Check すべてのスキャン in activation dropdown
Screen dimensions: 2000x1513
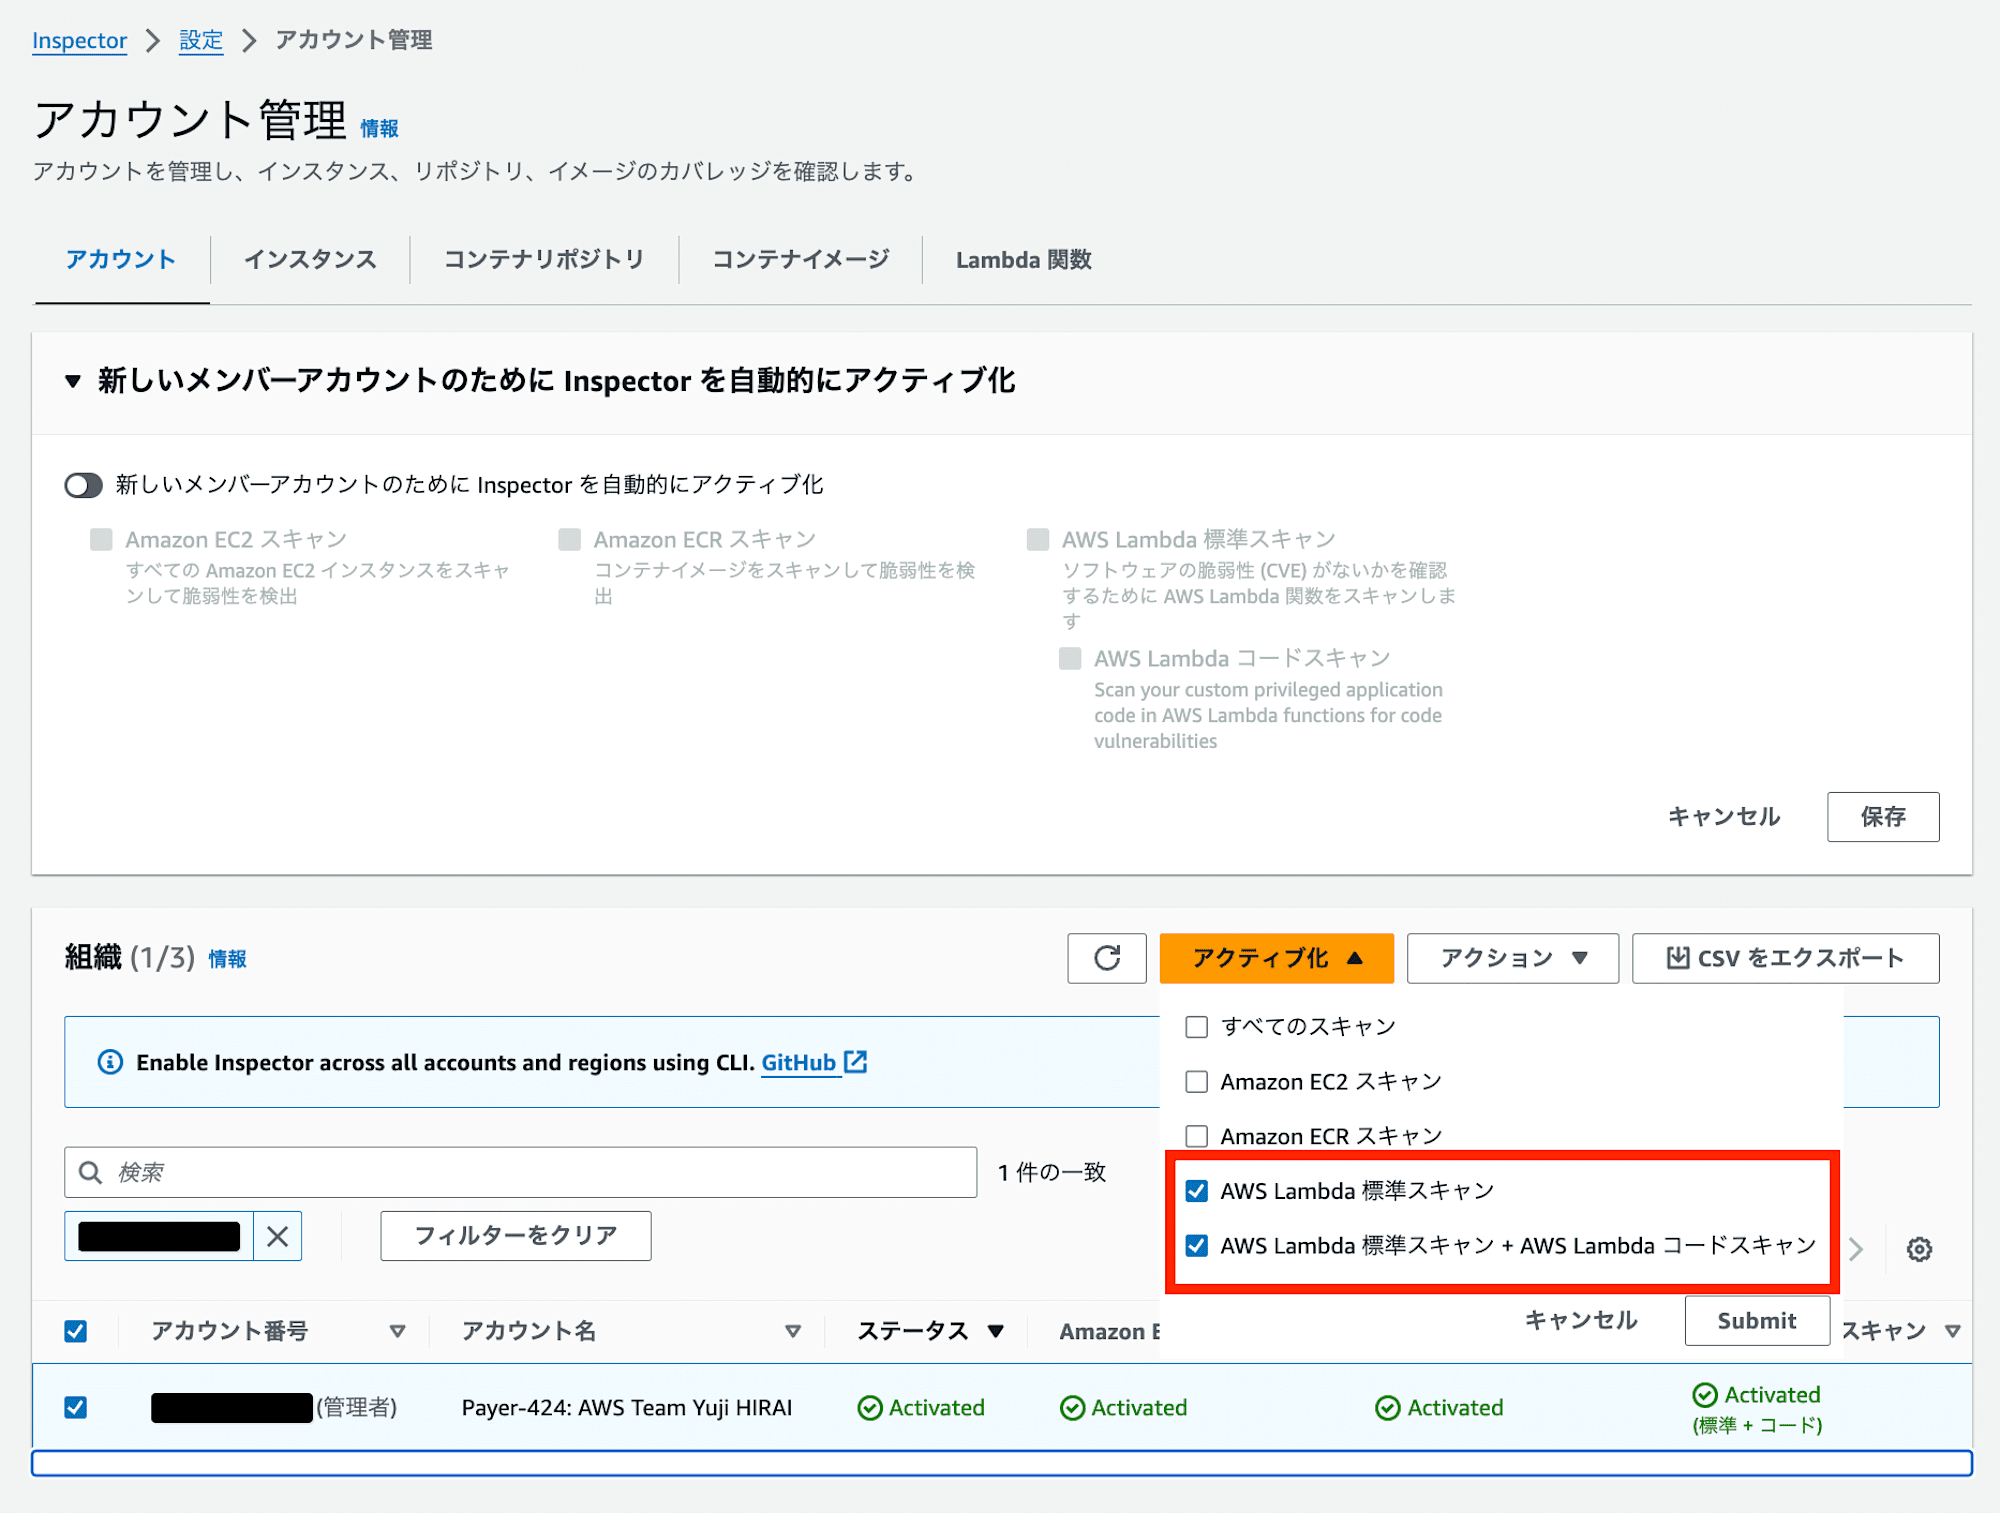(1196, 1027)
